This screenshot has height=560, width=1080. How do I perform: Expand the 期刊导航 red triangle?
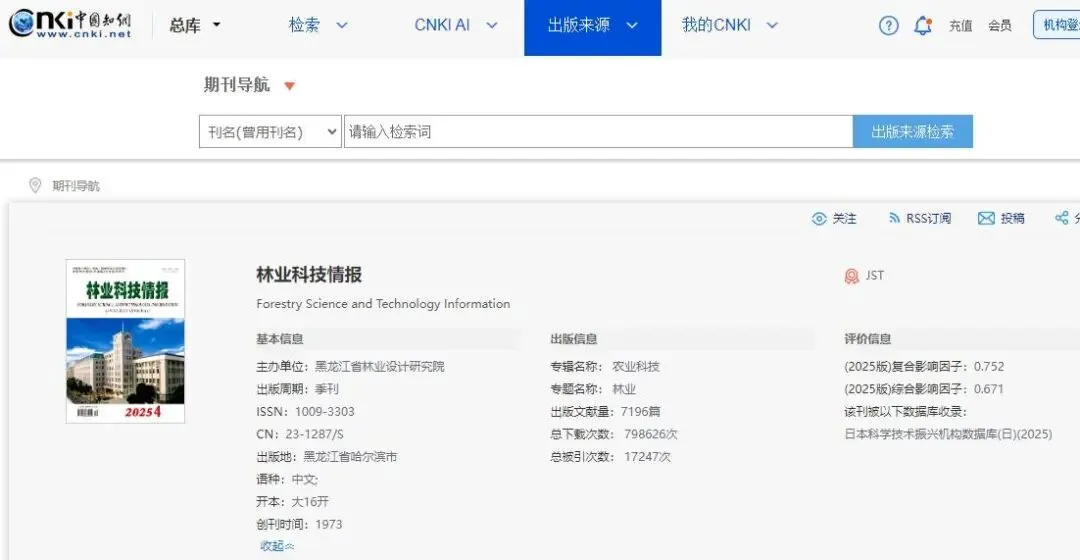tap(290, 86)
